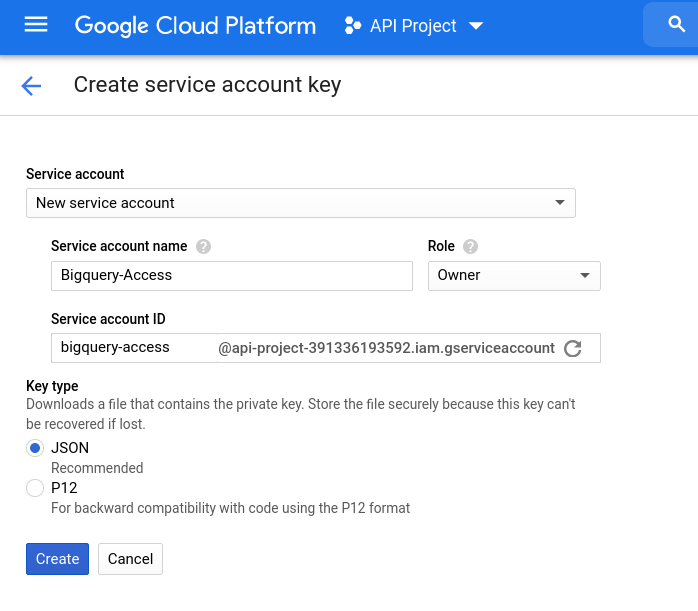This screenshot has height=611, width=698.
Task: Click the Create button
Action: (57, 559)
